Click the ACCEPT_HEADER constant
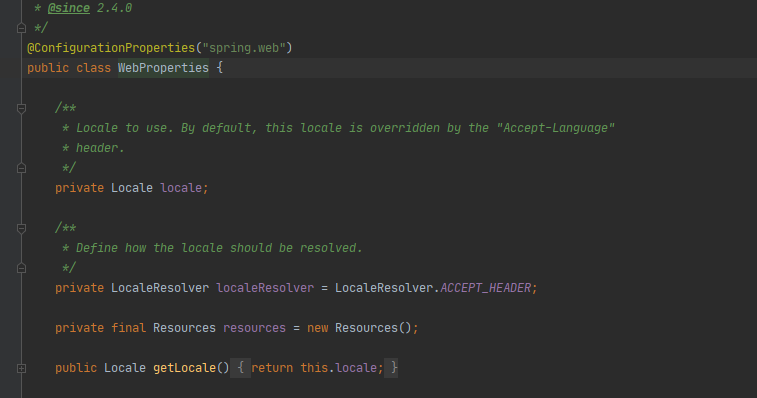This screenshot has height=398, width=757. tap(485, 288)
